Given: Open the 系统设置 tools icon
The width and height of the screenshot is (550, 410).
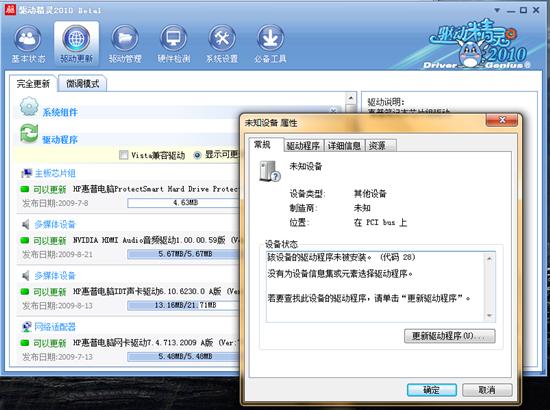Looking at the screenshot, I should click(x=222, y=38).
